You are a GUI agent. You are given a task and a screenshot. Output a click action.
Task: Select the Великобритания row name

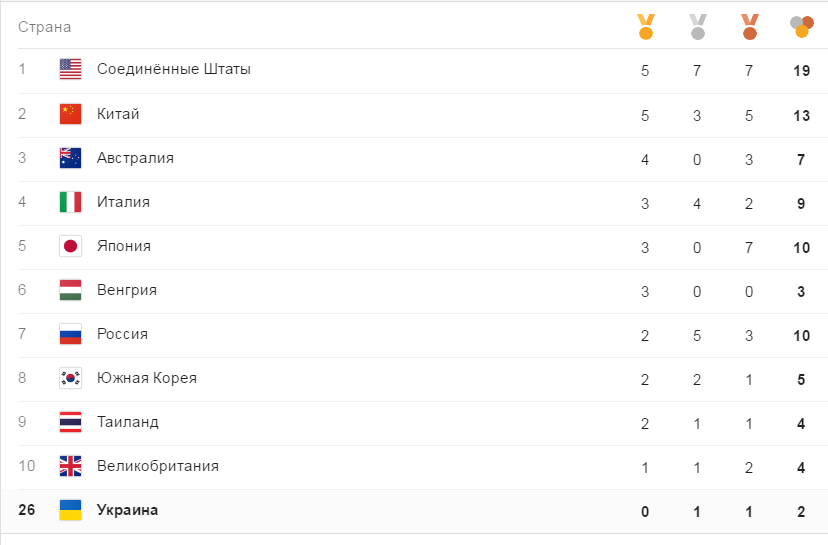point(157,466)
